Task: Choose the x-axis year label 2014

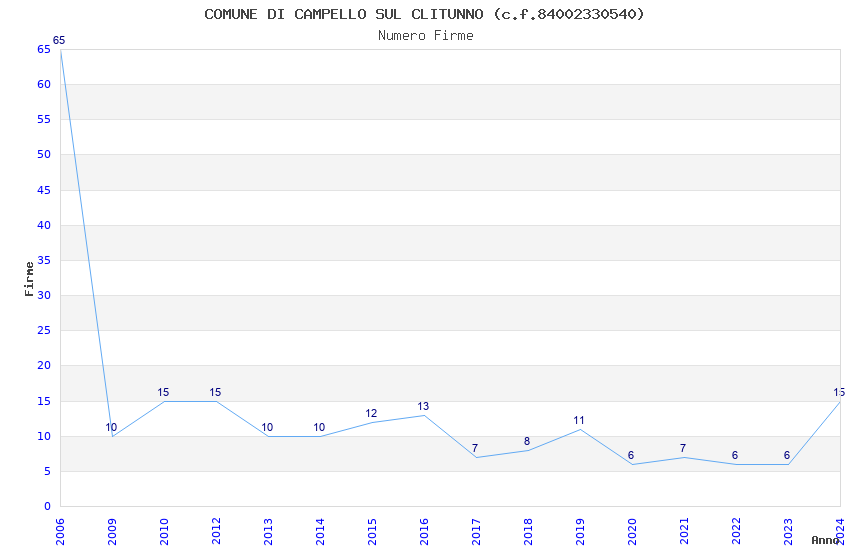Action: pyautogui.click(x=320, y=532)
